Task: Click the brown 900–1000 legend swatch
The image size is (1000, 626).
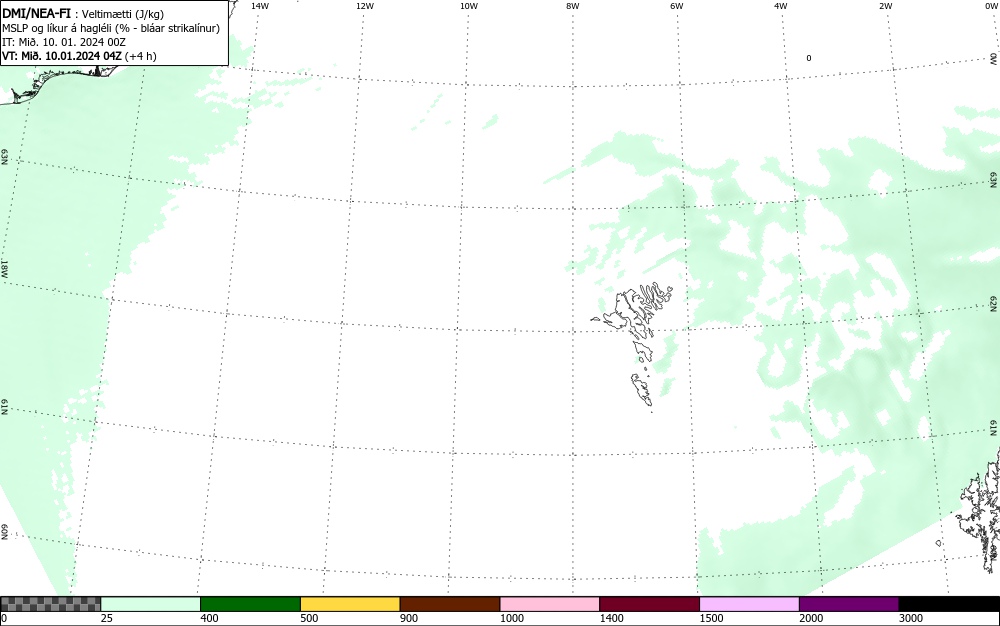Action: [x=450, y=604]
